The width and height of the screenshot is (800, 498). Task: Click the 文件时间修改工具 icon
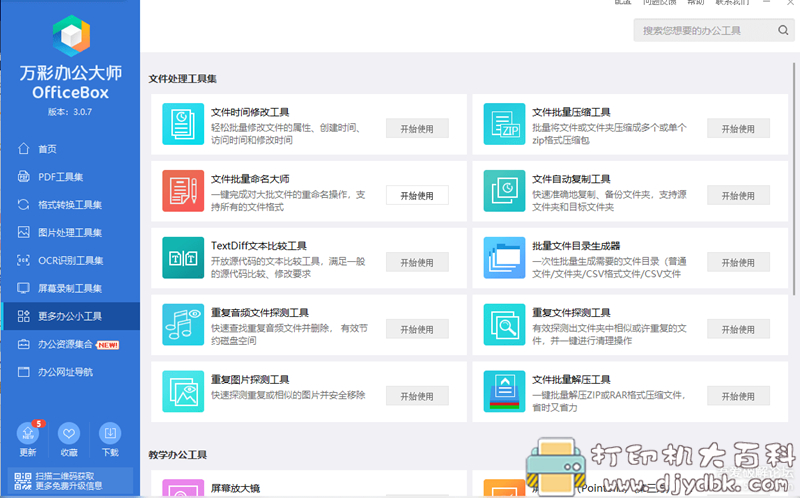[183, 124]
